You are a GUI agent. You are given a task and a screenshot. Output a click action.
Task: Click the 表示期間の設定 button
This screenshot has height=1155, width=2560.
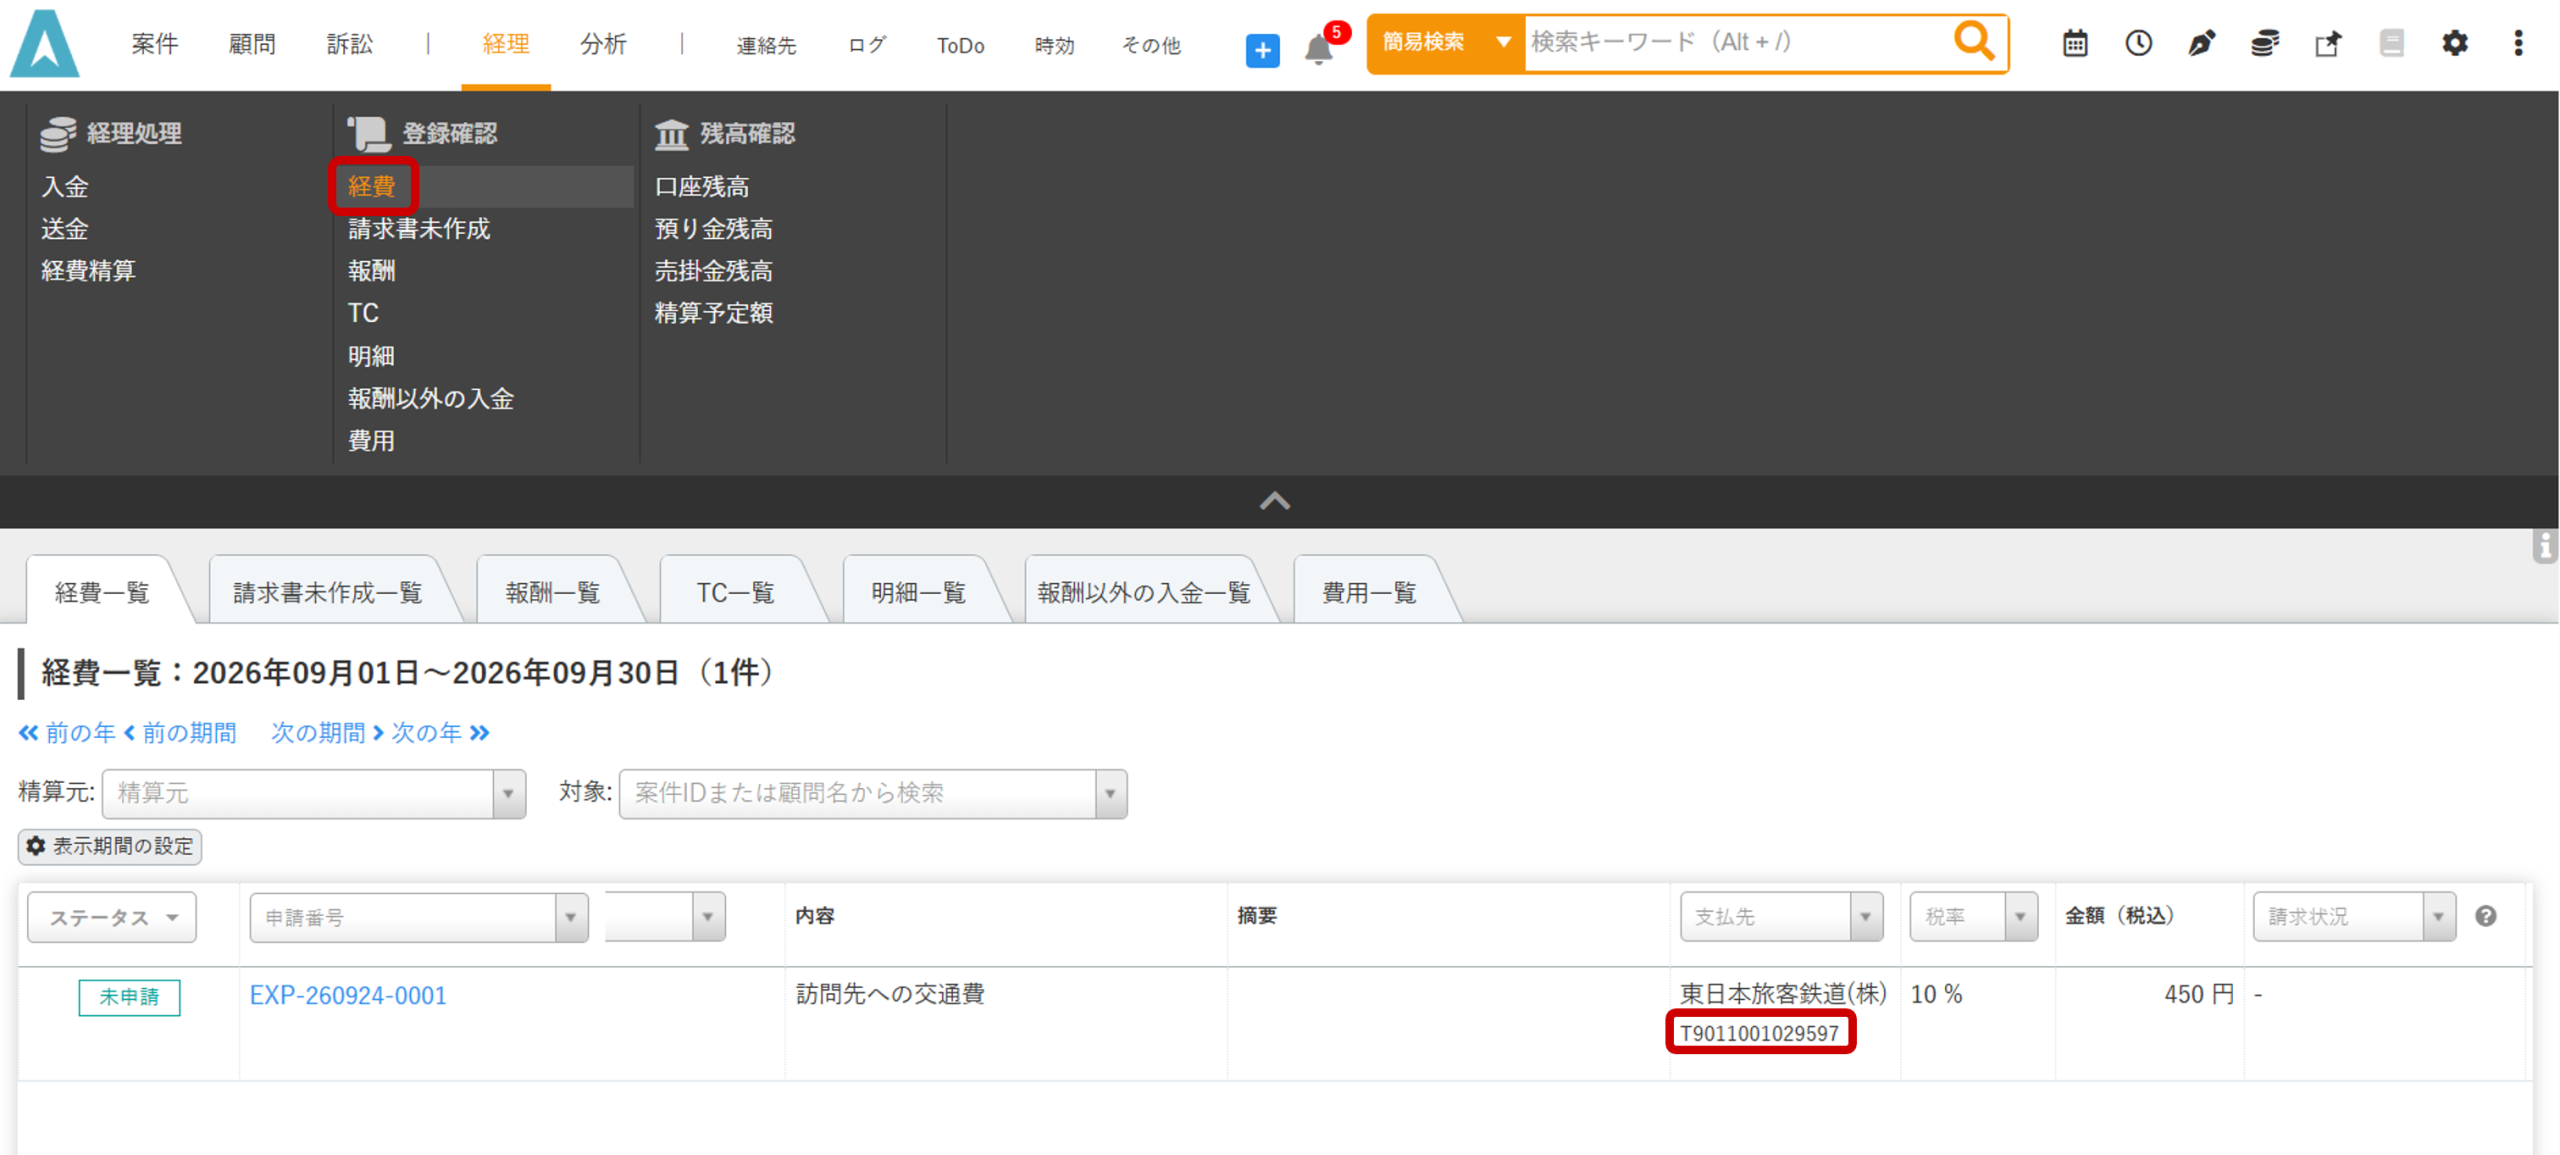[x=110, y=846]
